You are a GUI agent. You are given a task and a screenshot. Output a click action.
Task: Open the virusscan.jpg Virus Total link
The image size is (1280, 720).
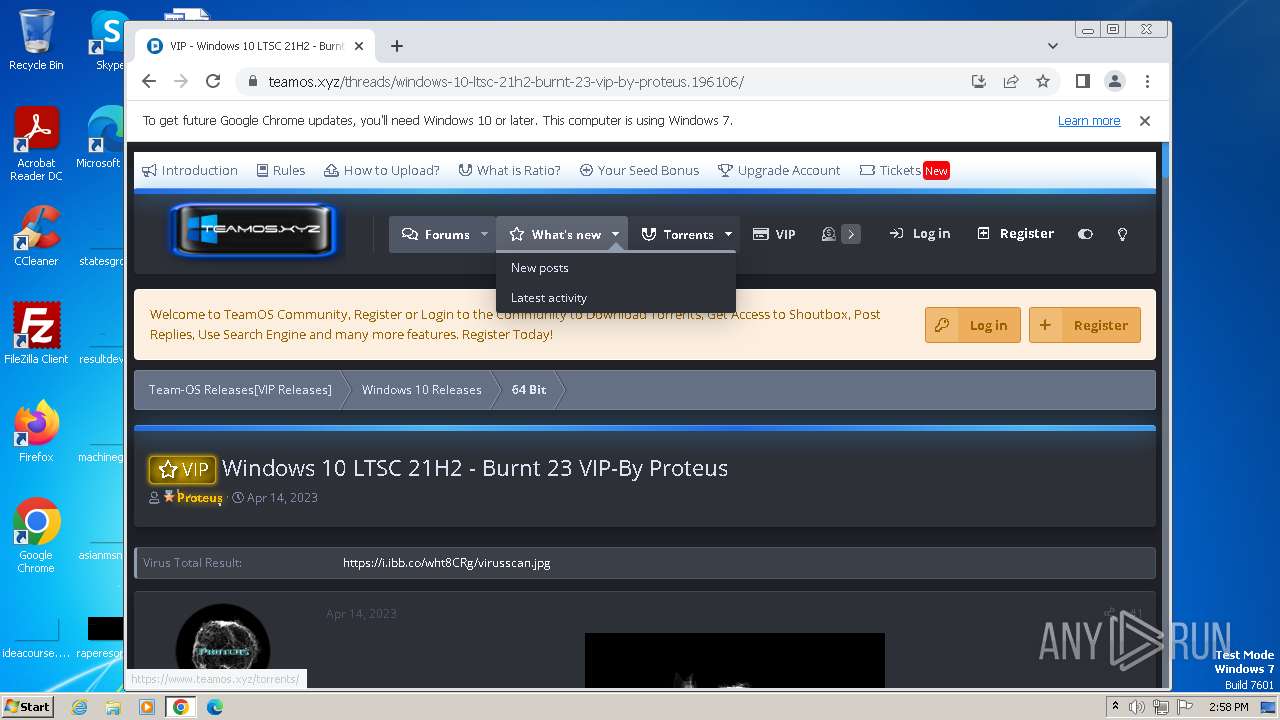(446, 563)
